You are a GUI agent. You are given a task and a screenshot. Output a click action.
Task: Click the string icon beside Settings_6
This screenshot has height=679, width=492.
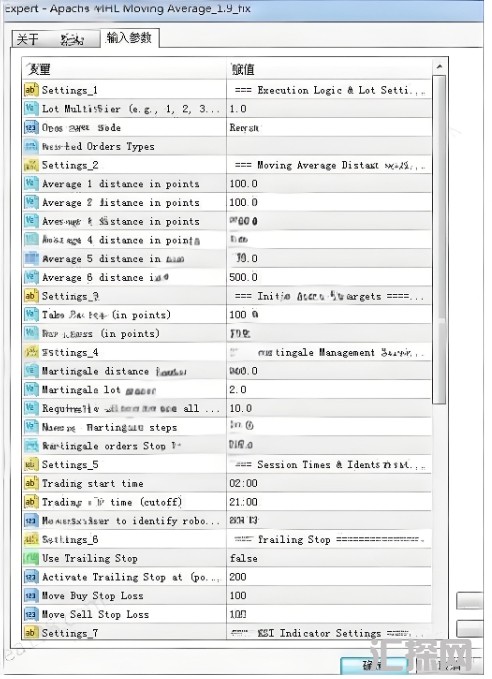click(31, 539)
